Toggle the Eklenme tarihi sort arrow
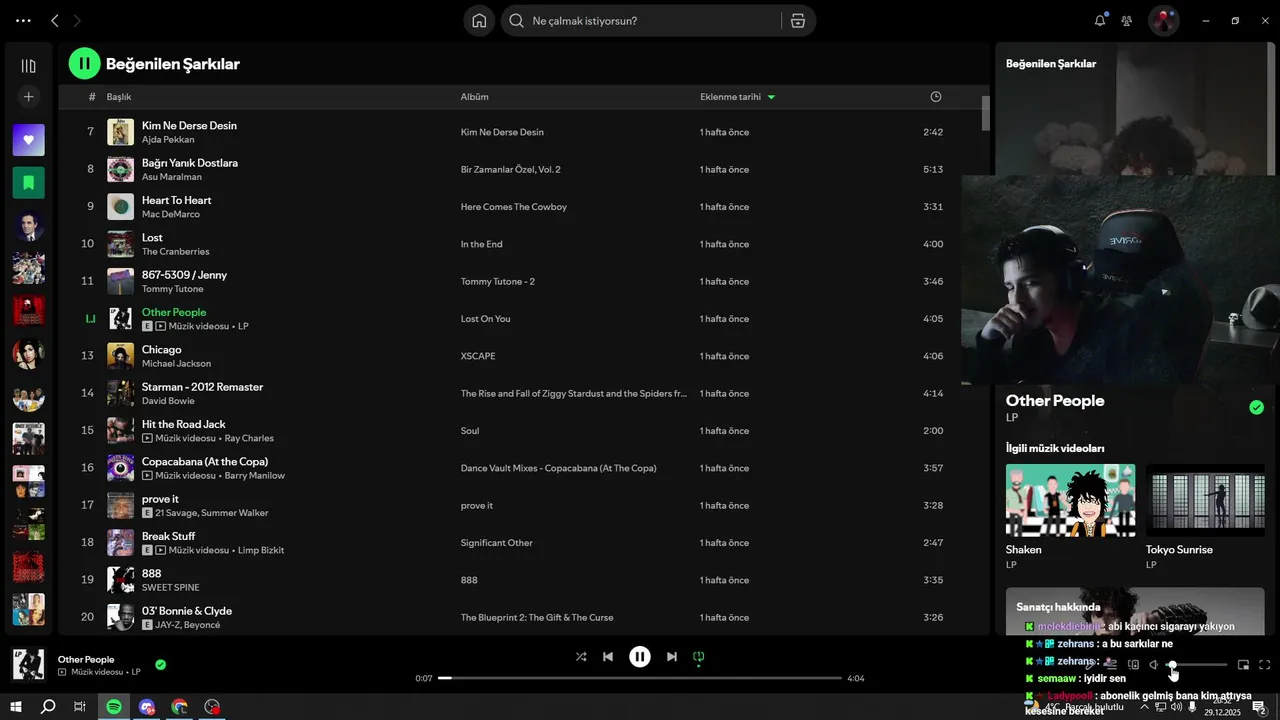Image resolution: width=1280 pixels, height=720 pixels. coord(771,97)
